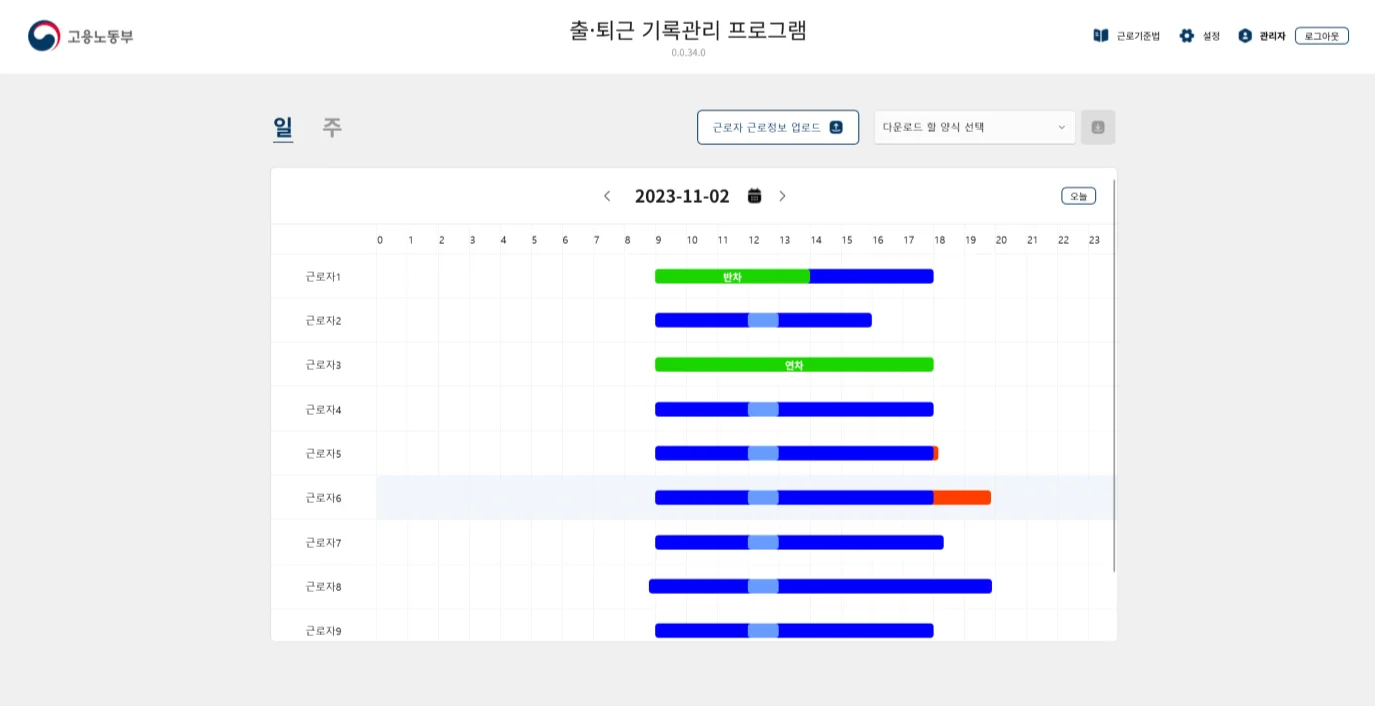Screen dimensions: 1375x706
Task: Click the 근로자 근로정보 업로드 button
Action: (x=778, y=127)
